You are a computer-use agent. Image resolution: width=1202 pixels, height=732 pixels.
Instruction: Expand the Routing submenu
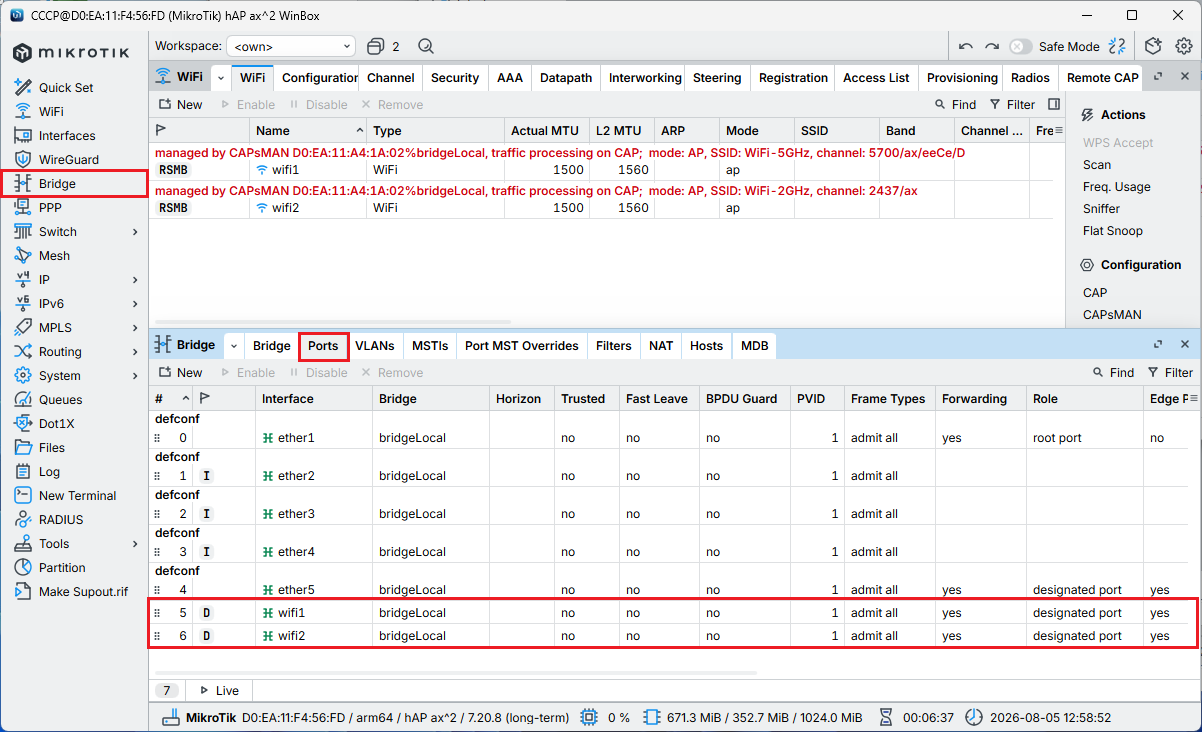click(135, 352)
